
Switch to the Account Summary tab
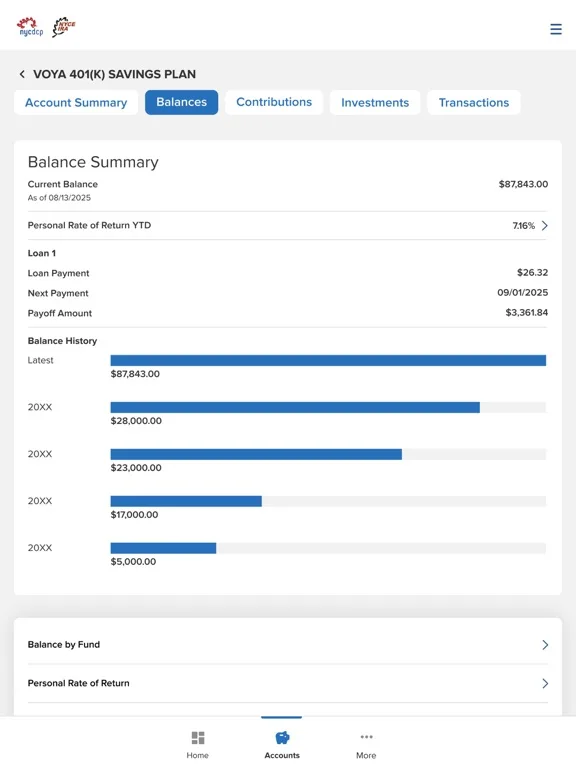pos(76,102)
